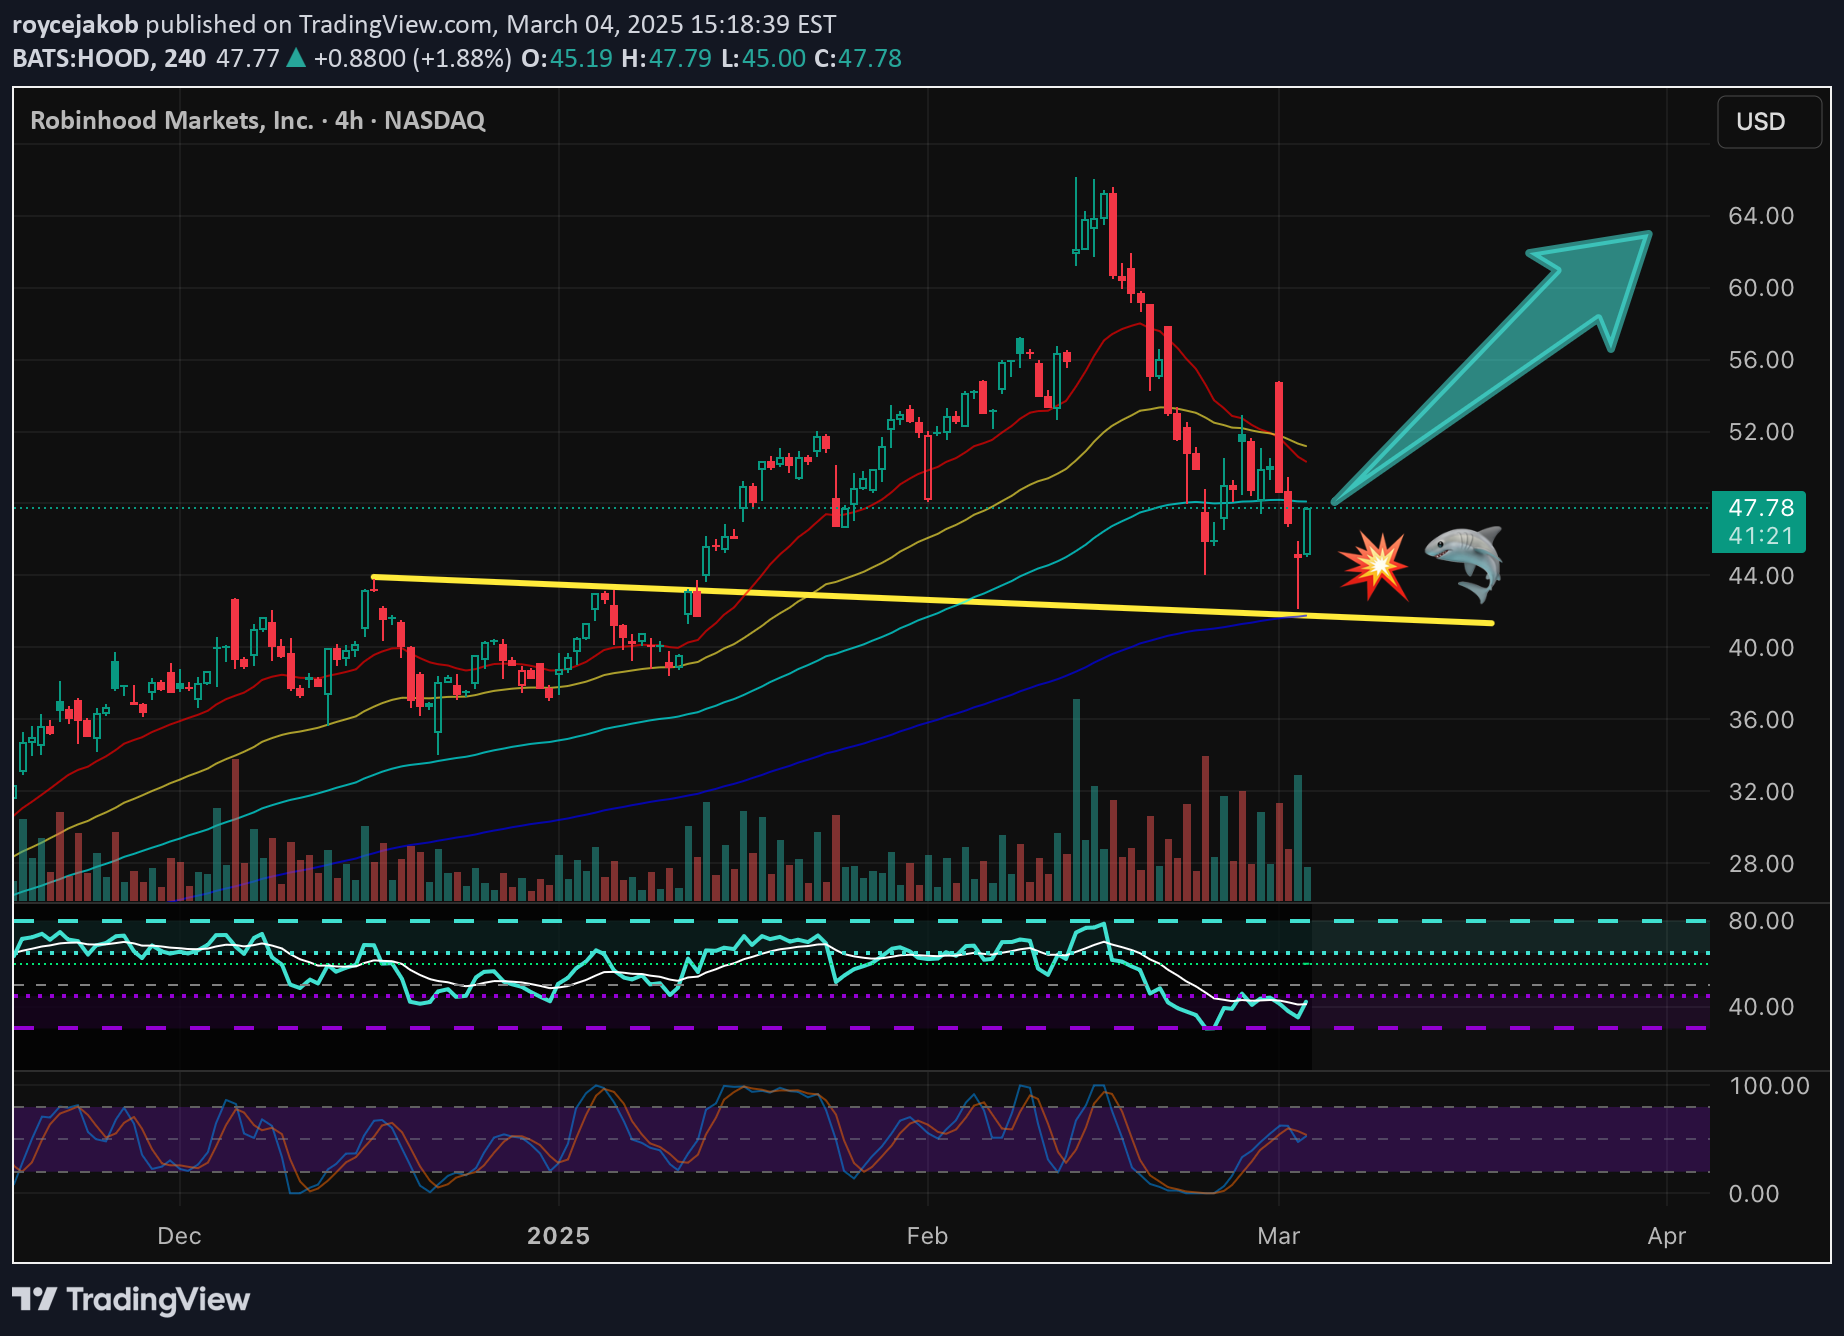Click the 100.00 label on the stochastic scale
Screen dimensions: 1844x1336
pyautogui.click(x=1768, y=1086)
